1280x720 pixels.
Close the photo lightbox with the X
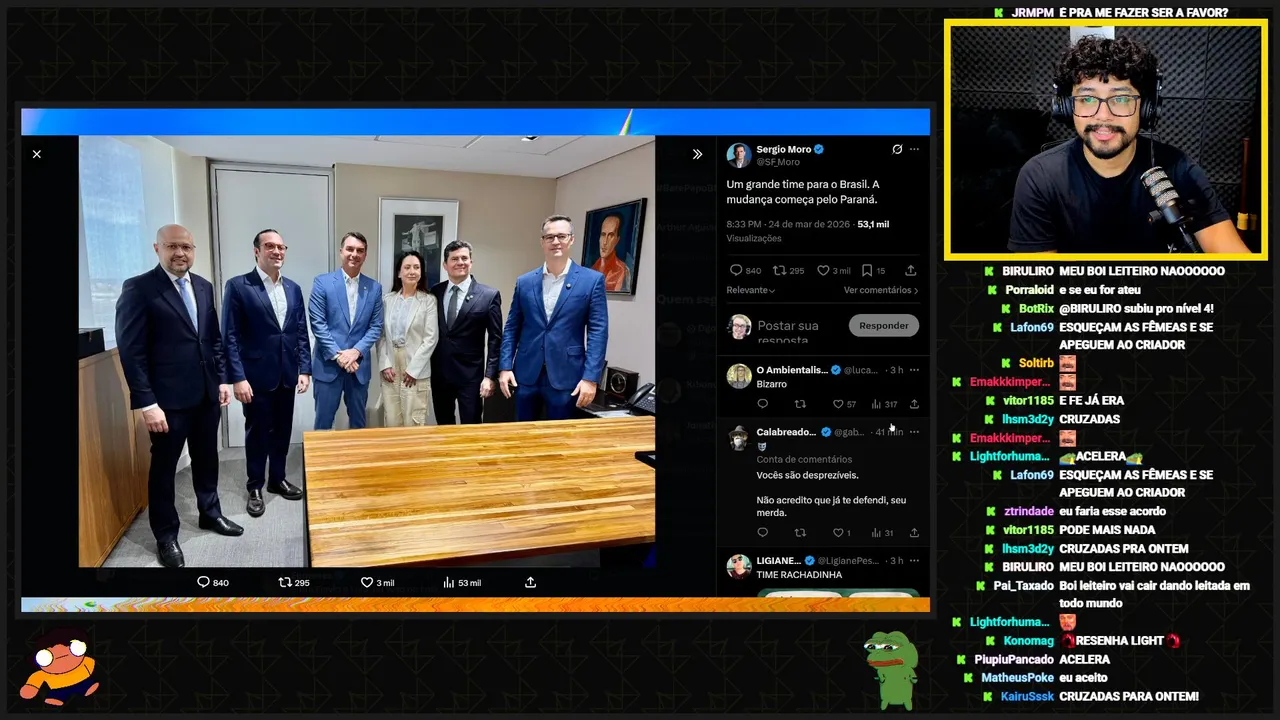[37, 154]
